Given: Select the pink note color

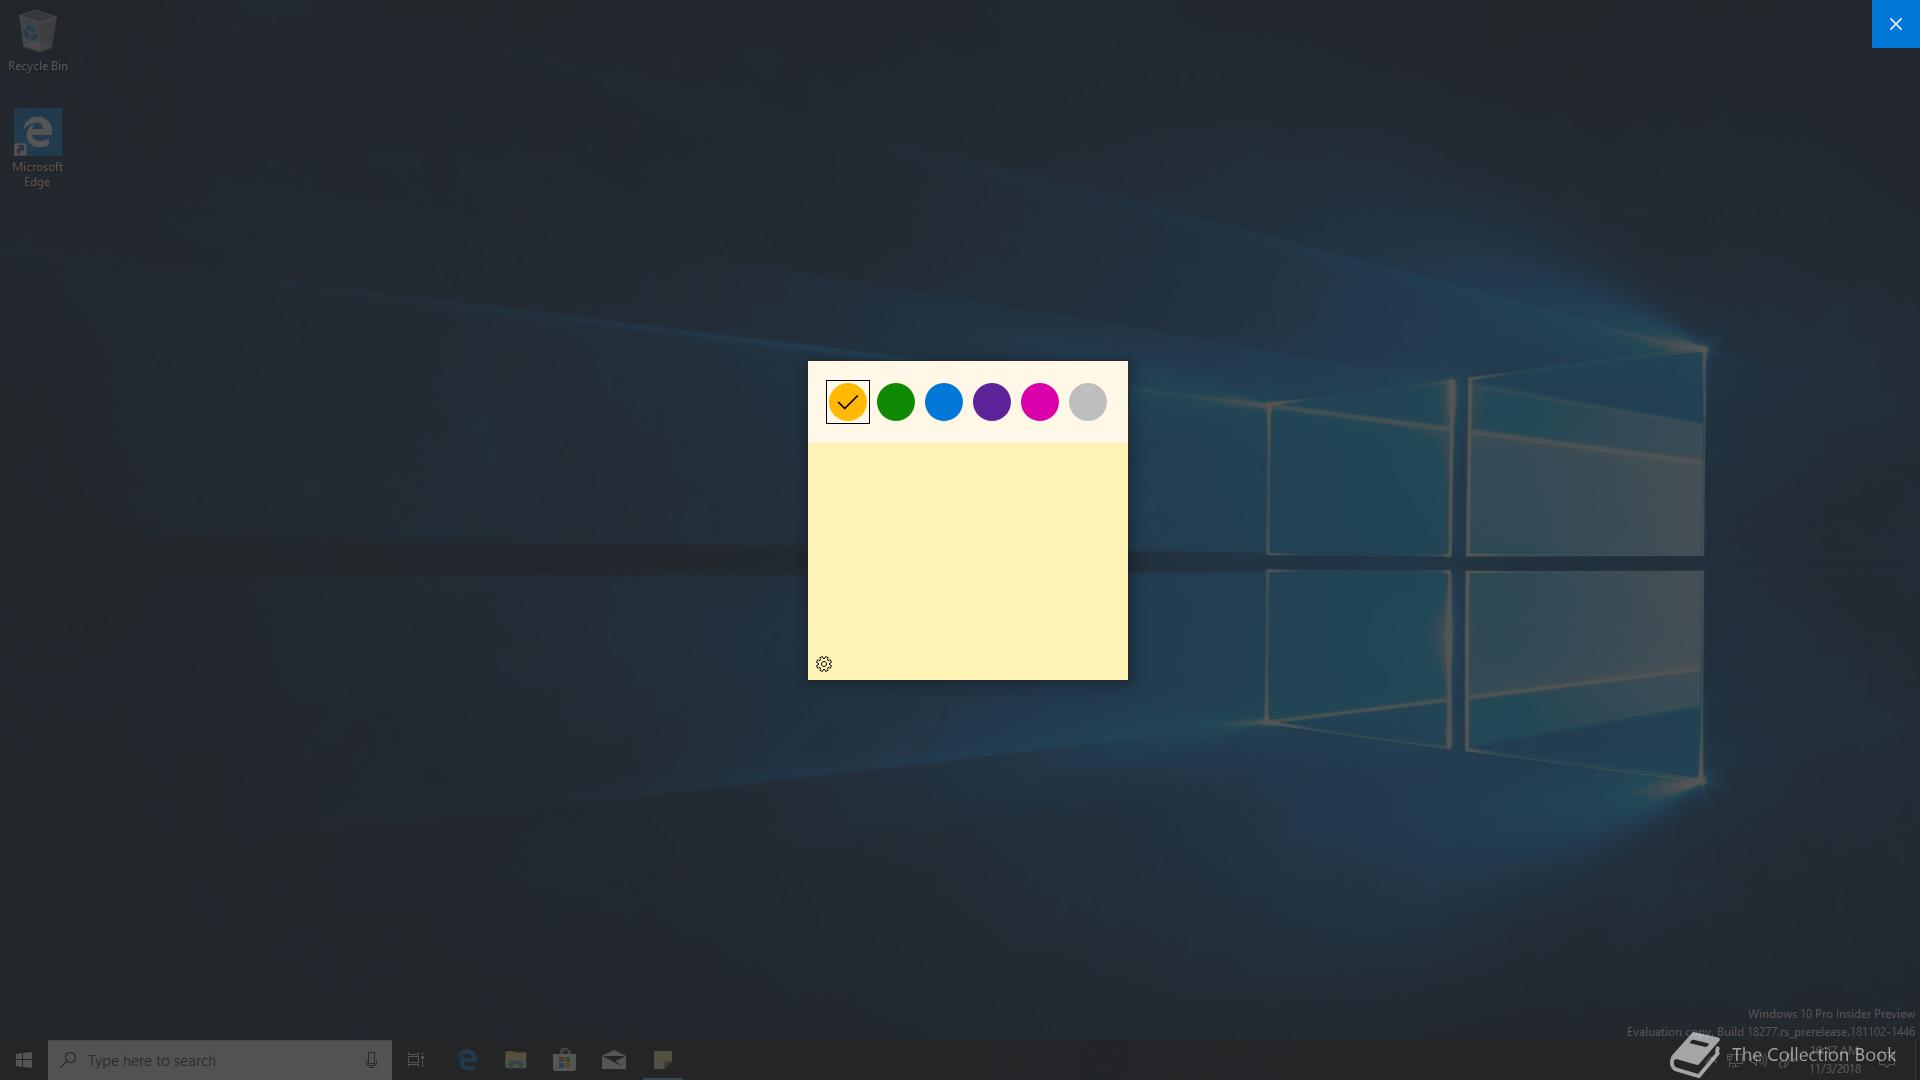Looking at the screenshot, I should click(x=1039, y=402).
